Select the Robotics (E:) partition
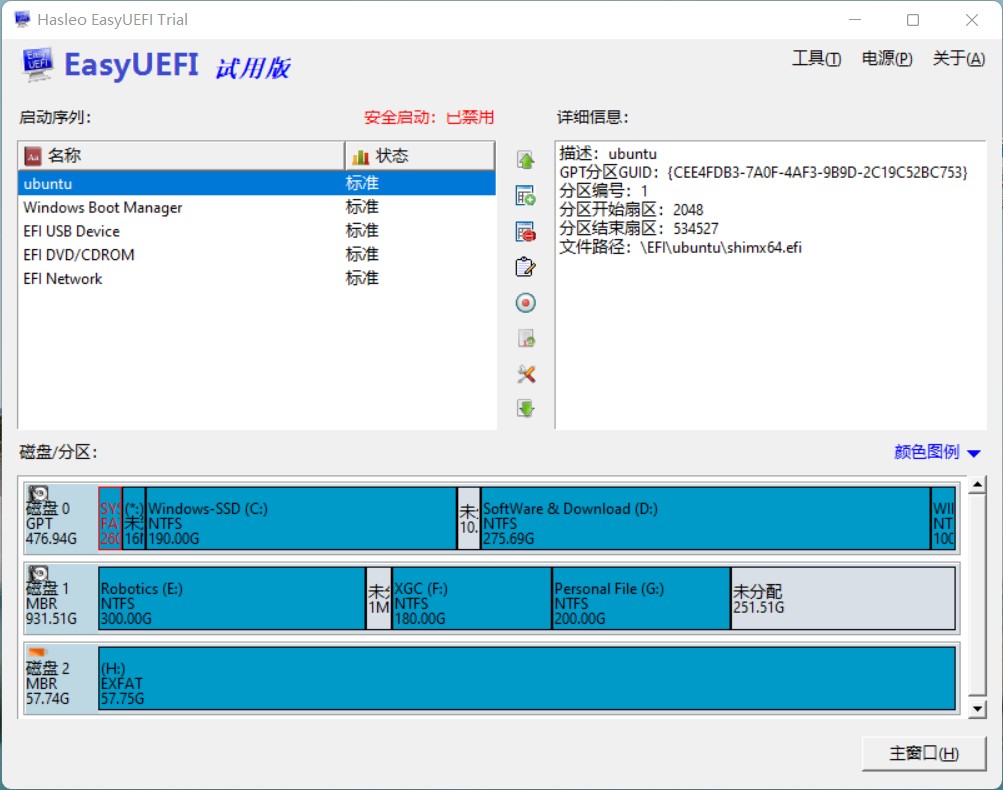The height and width of the screenshot is (790, 1003). point(232,598)
